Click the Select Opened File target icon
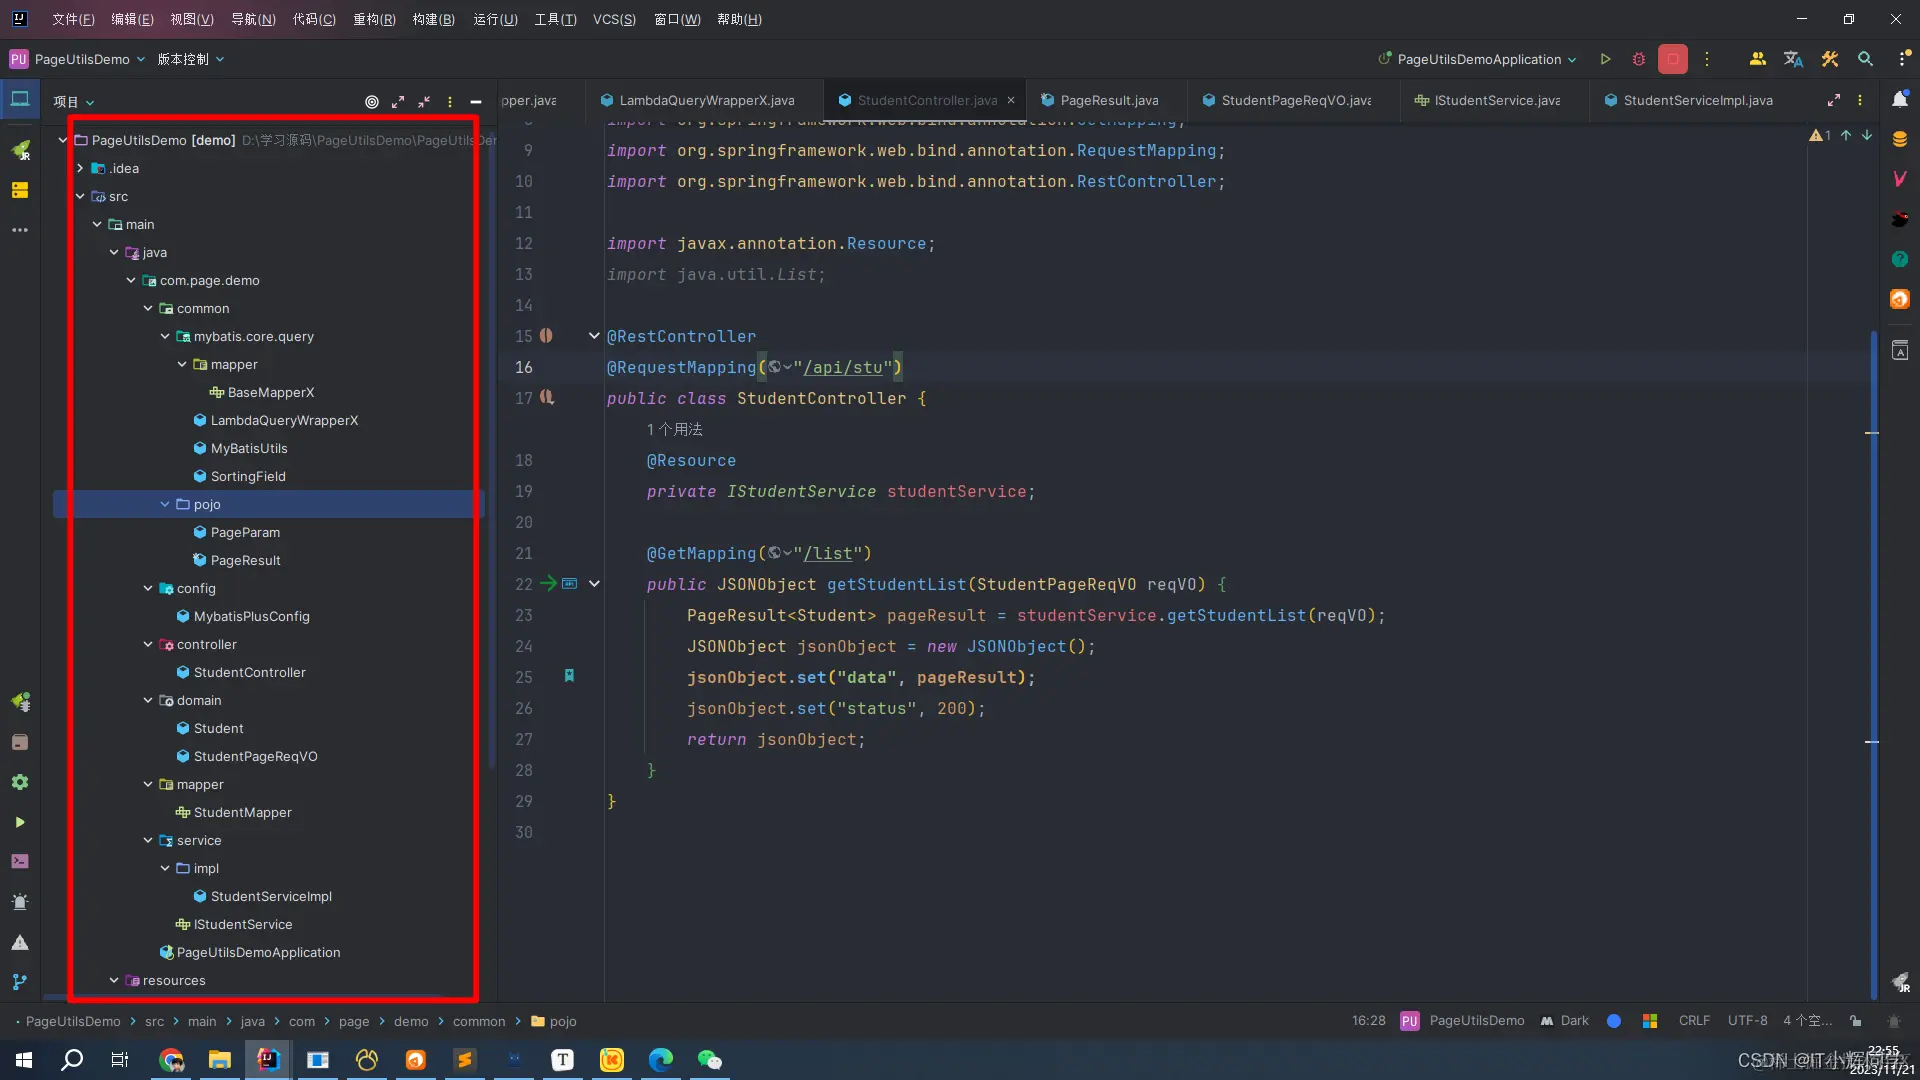Viewport: 1920px width, 1080px height. [x=372, y=102]
